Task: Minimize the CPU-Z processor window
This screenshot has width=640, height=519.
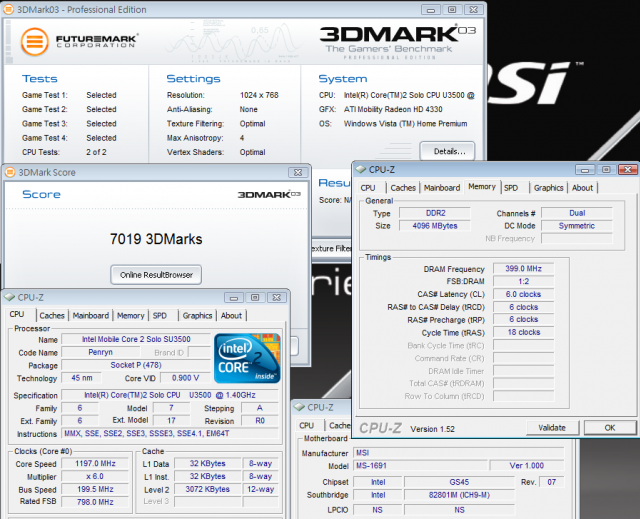Action: coord(234,297)
